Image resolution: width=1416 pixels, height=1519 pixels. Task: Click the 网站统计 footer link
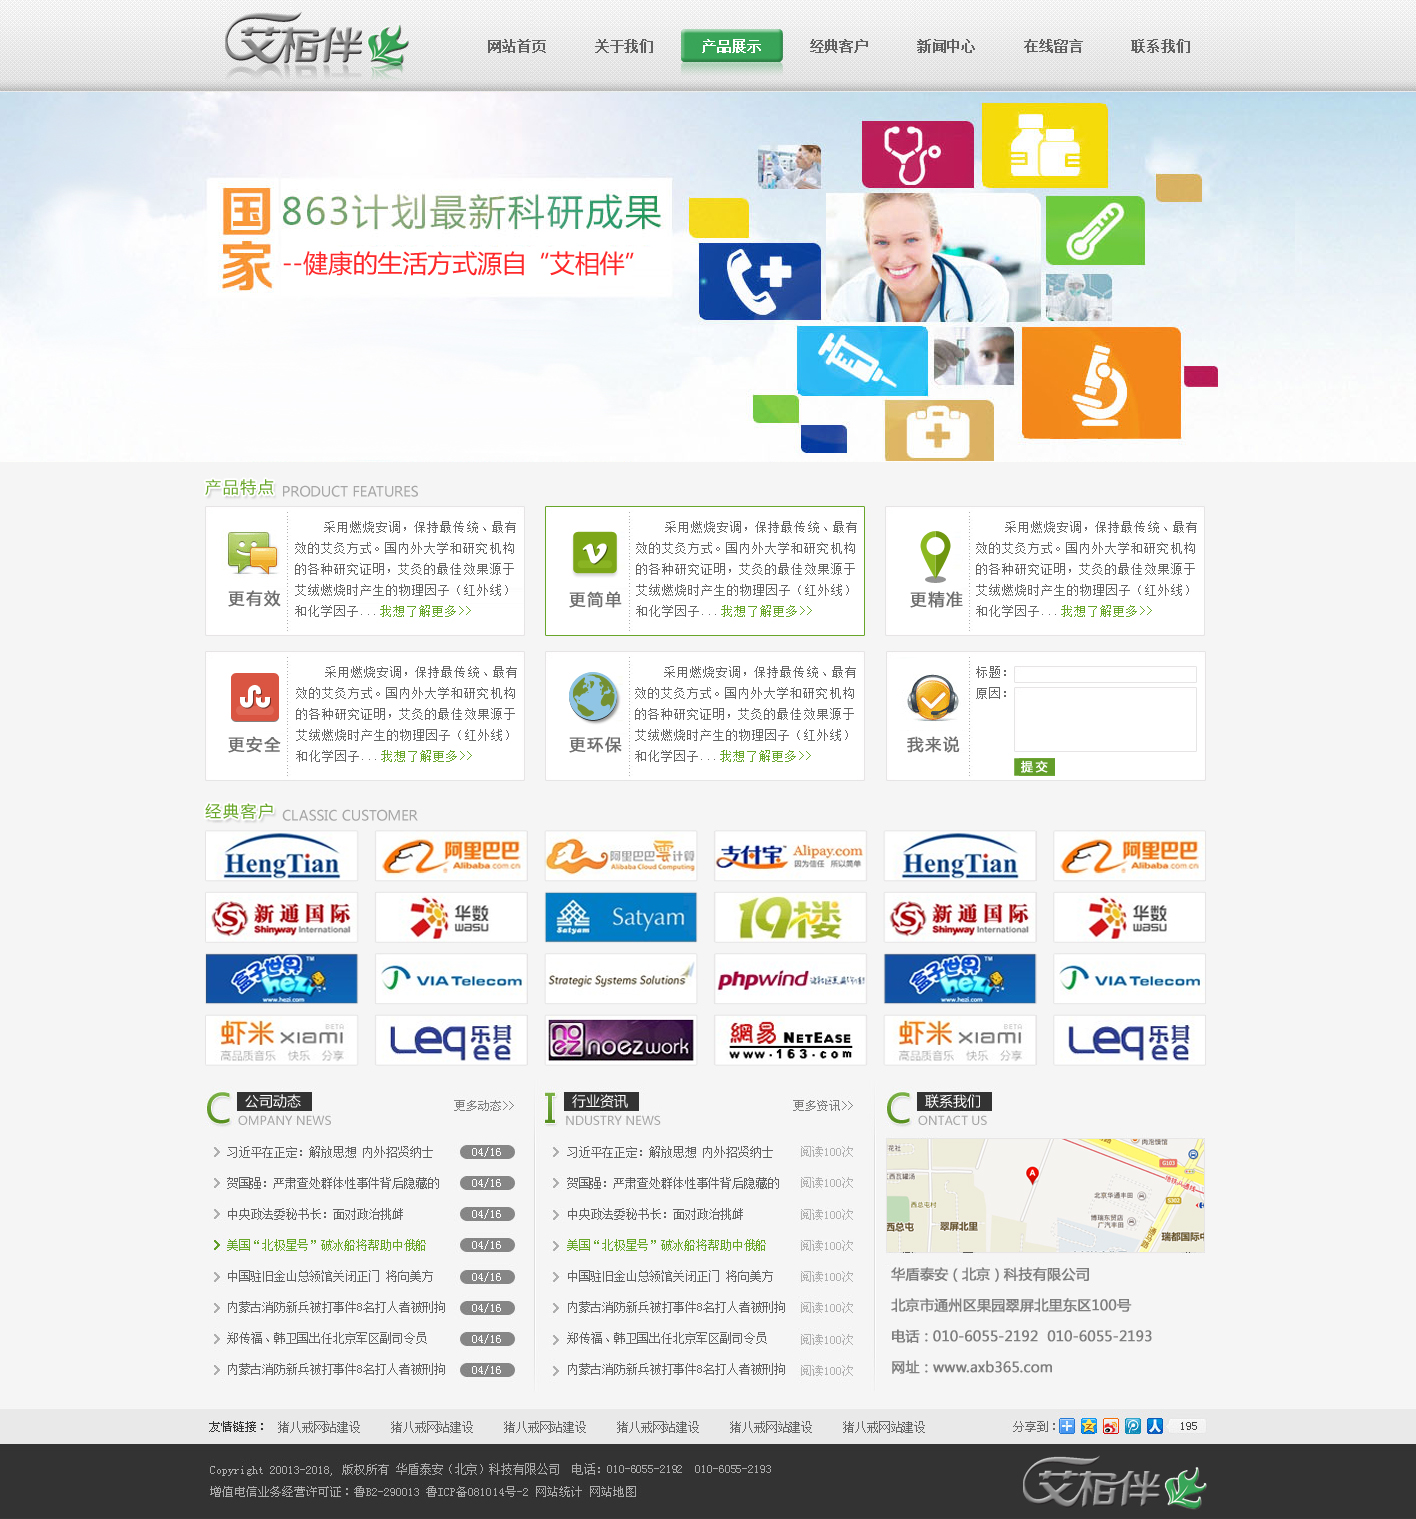[559, 1492]
